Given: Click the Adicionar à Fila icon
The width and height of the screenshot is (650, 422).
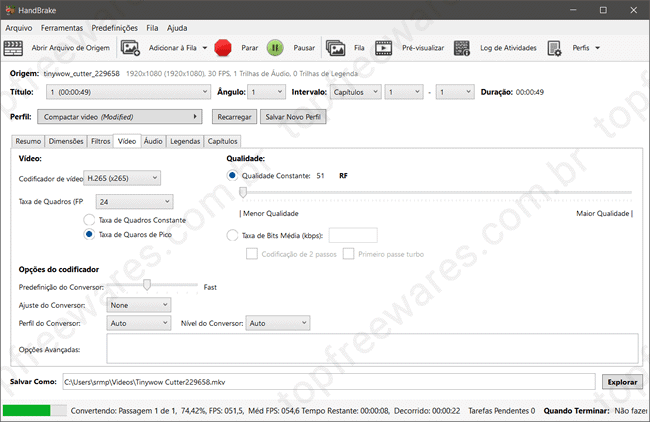Looking at the screenshot, I should 131,47.
